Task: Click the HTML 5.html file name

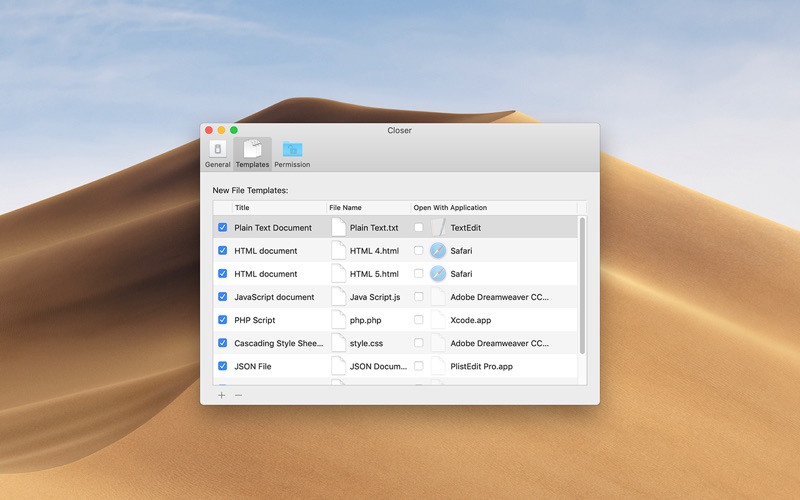Action: (374, 274)
